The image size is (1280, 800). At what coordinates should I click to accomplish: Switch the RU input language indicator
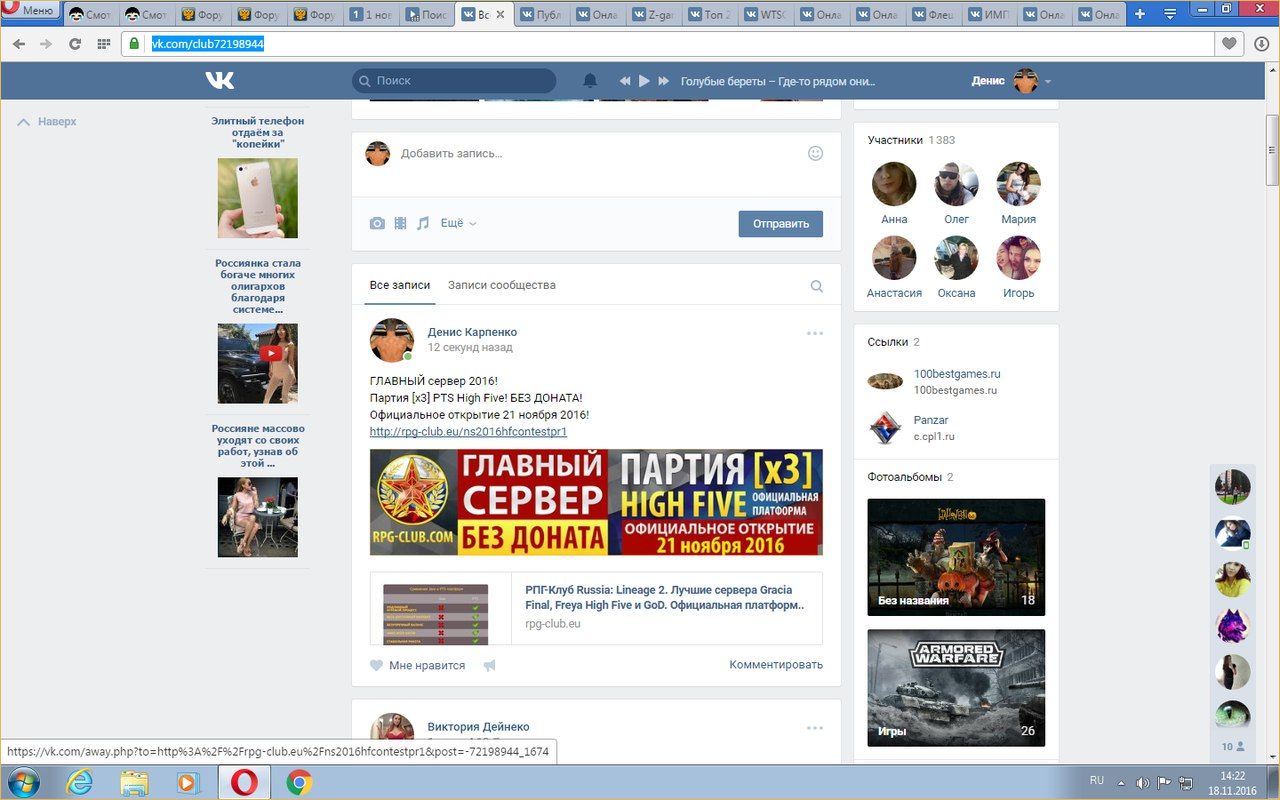1096,779
